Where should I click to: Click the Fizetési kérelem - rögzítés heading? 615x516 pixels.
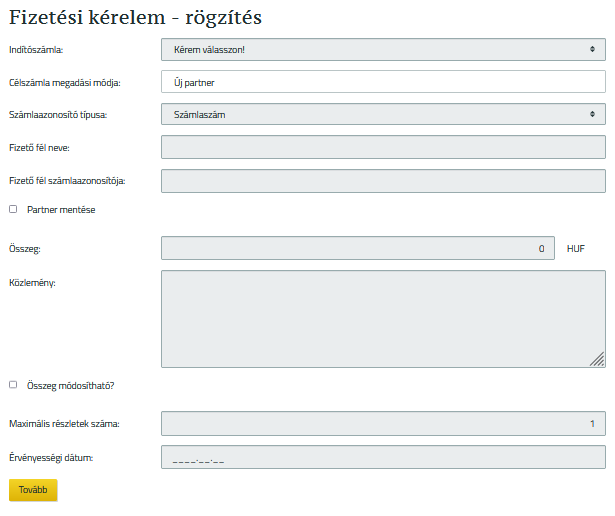coord(142,17)
